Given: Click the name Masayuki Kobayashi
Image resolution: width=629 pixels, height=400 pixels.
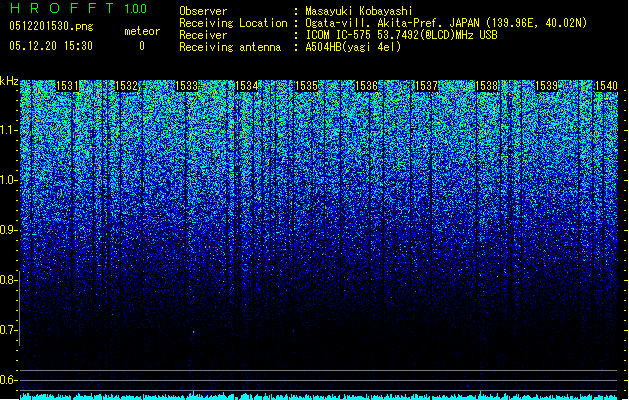Looking at the screenshot, I should pos(359,11).
